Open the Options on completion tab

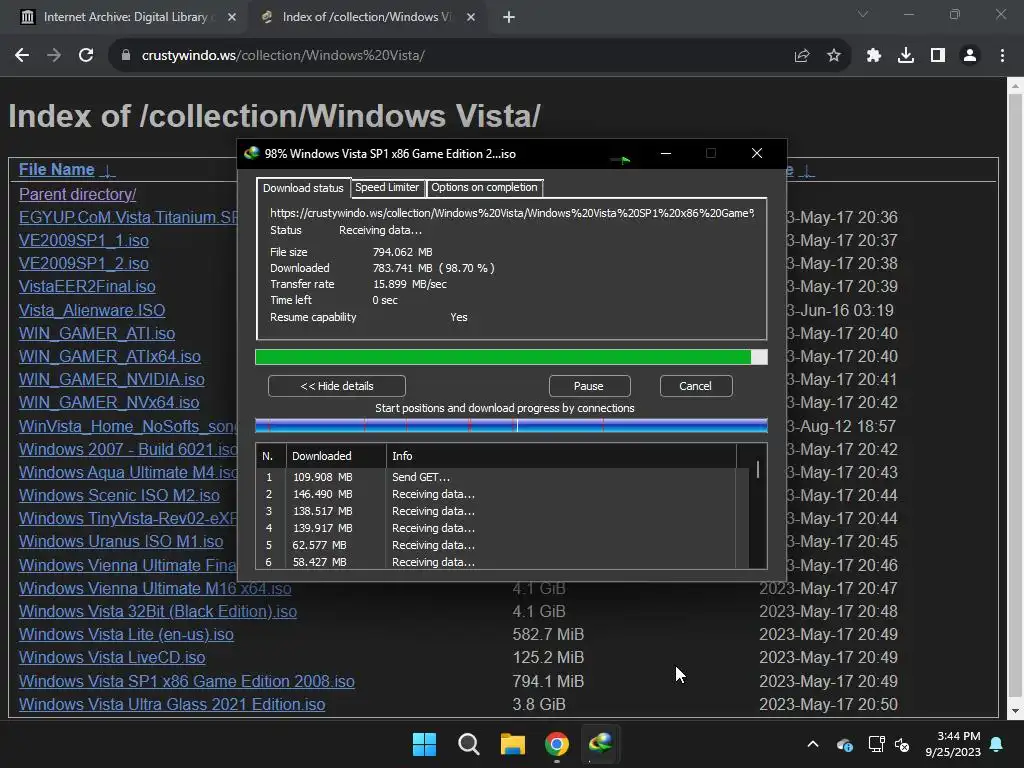(x=484, y=187)
